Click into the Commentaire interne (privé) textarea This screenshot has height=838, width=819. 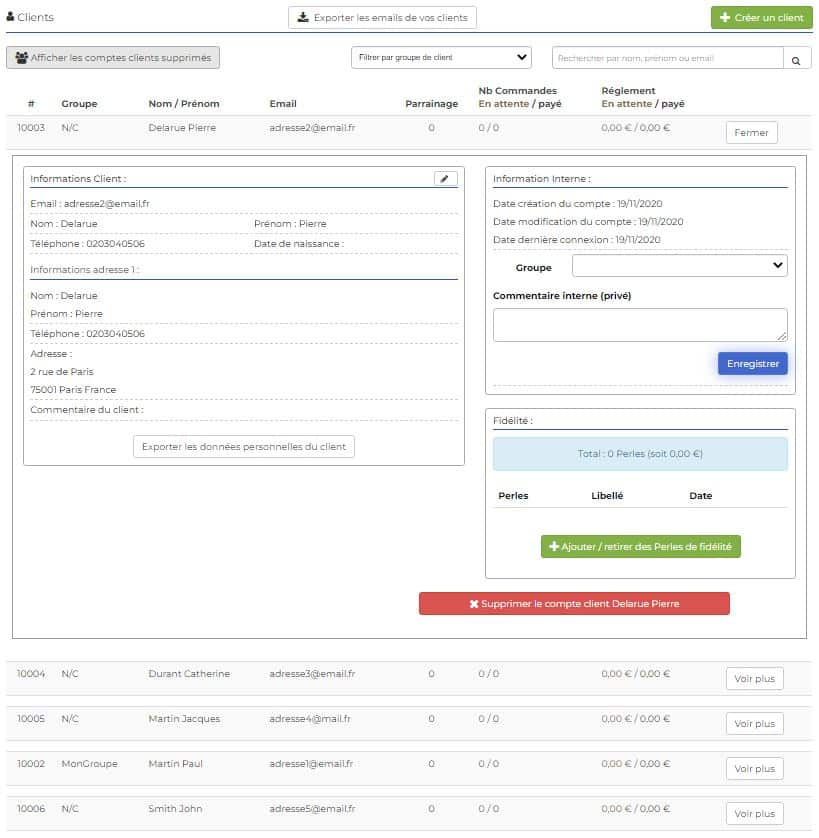(x=640, y=325)
